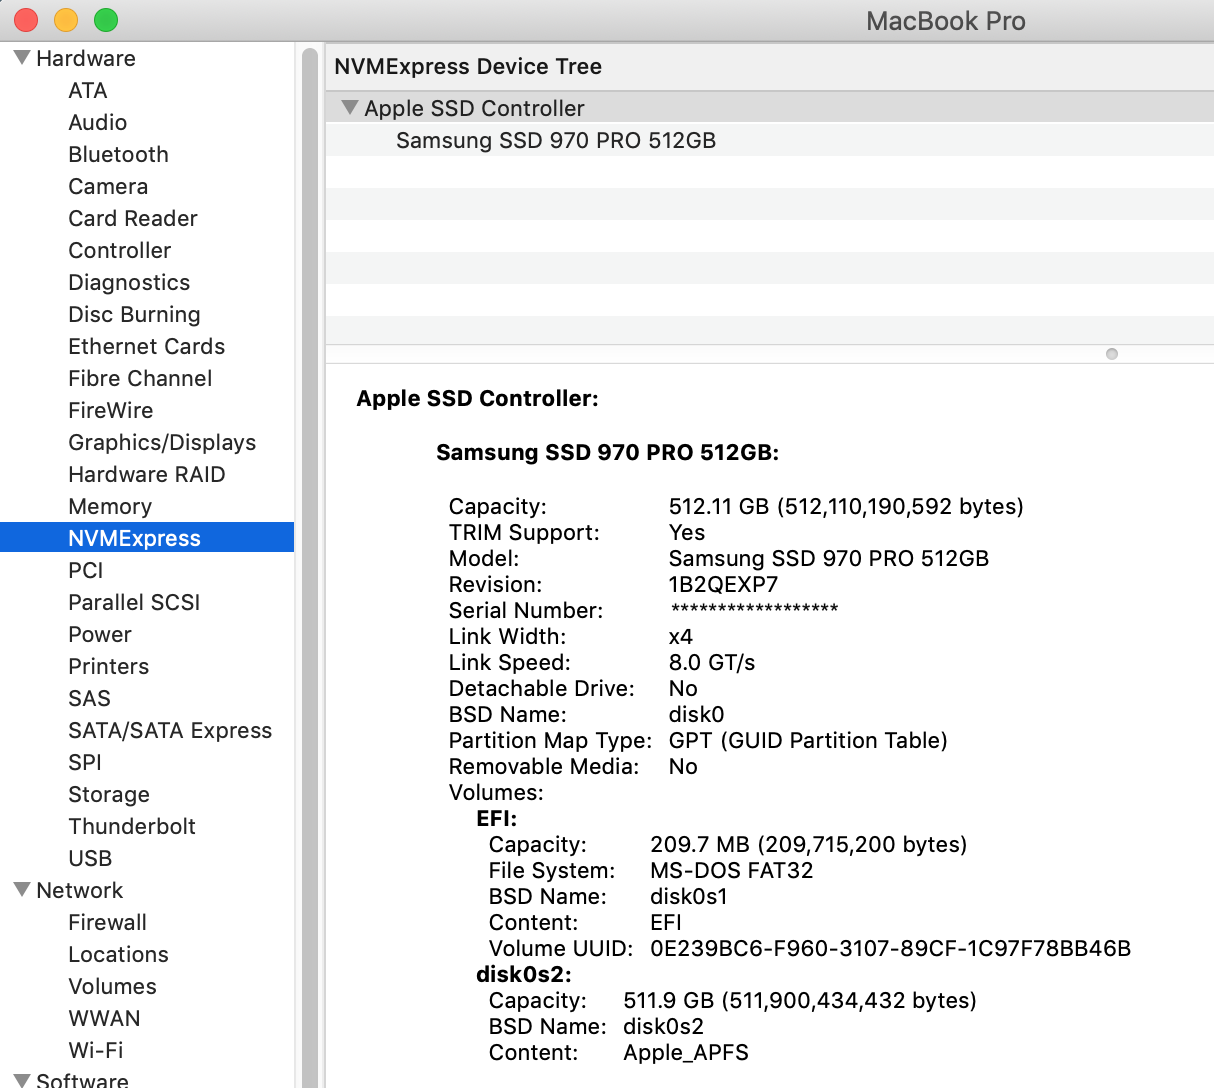Click the green zoom window button
This screenshot has height=1088, width=1214.
(x=106, y=20)
